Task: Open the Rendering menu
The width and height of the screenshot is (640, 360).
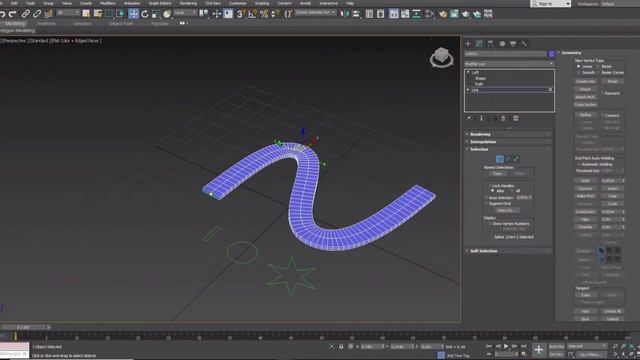Action: click(x=188, y=3)
